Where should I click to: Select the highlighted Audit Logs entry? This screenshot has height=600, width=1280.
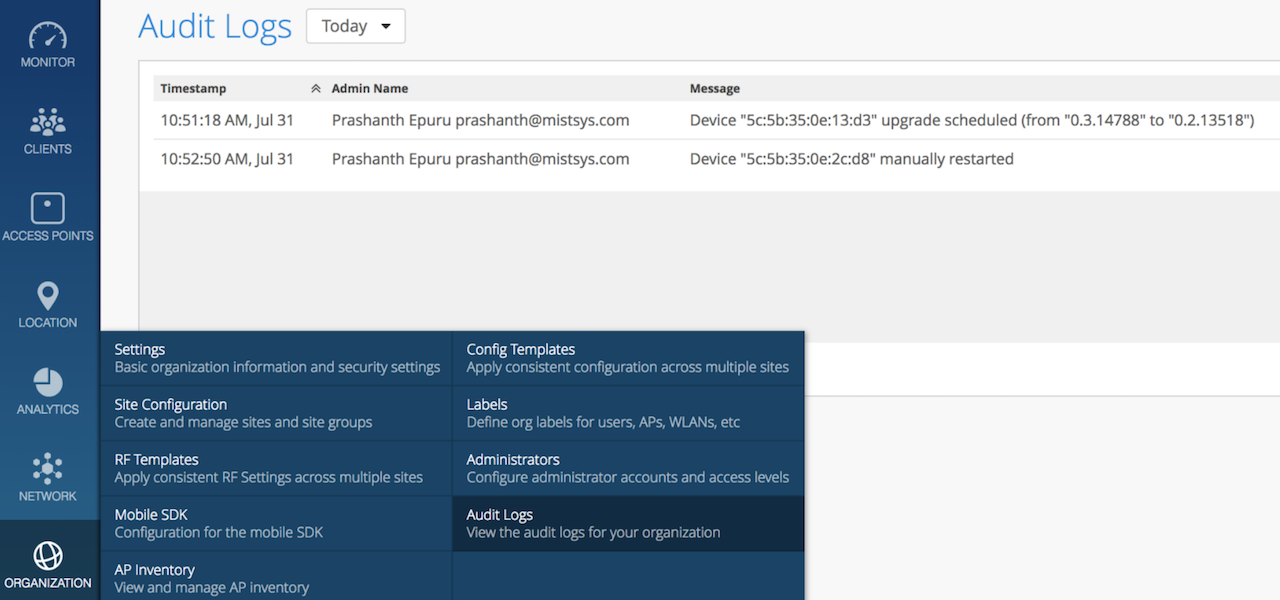pos(628,523)
